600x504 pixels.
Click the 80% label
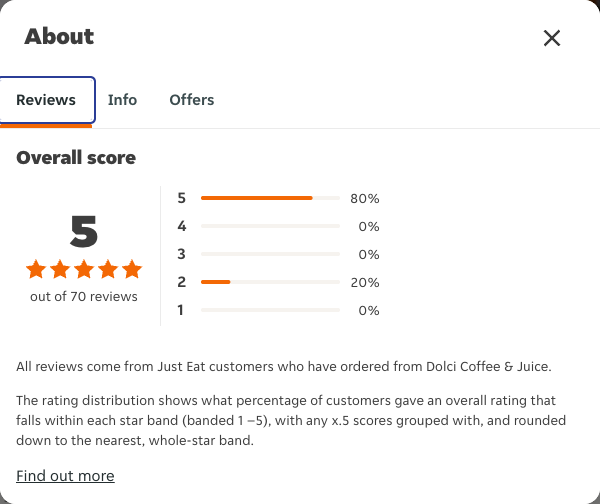[365, 199]
